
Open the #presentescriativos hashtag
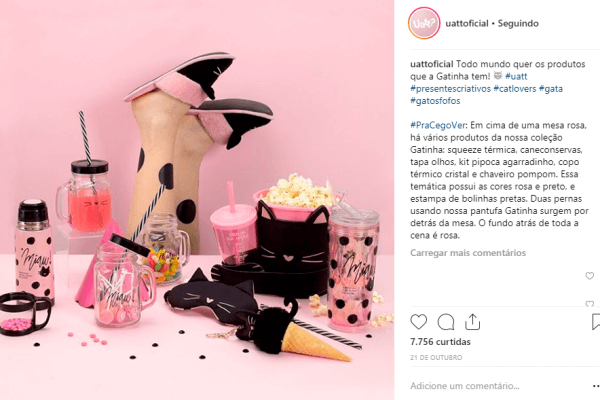450,88
